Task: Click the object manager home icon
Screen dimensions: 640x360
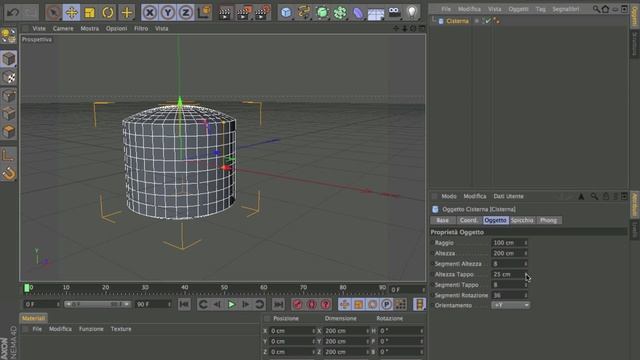Action: point(606,9)
